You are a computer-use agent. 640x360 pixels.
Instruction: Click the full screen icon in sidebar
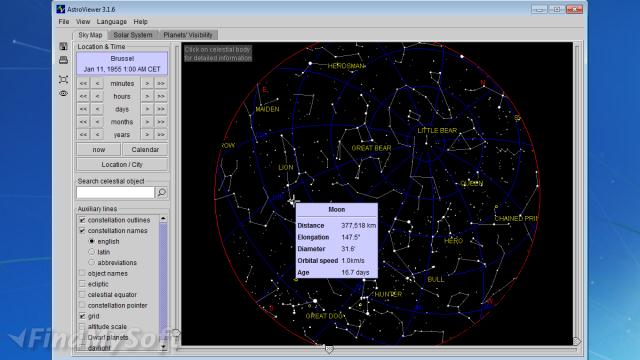coord(63,79)
